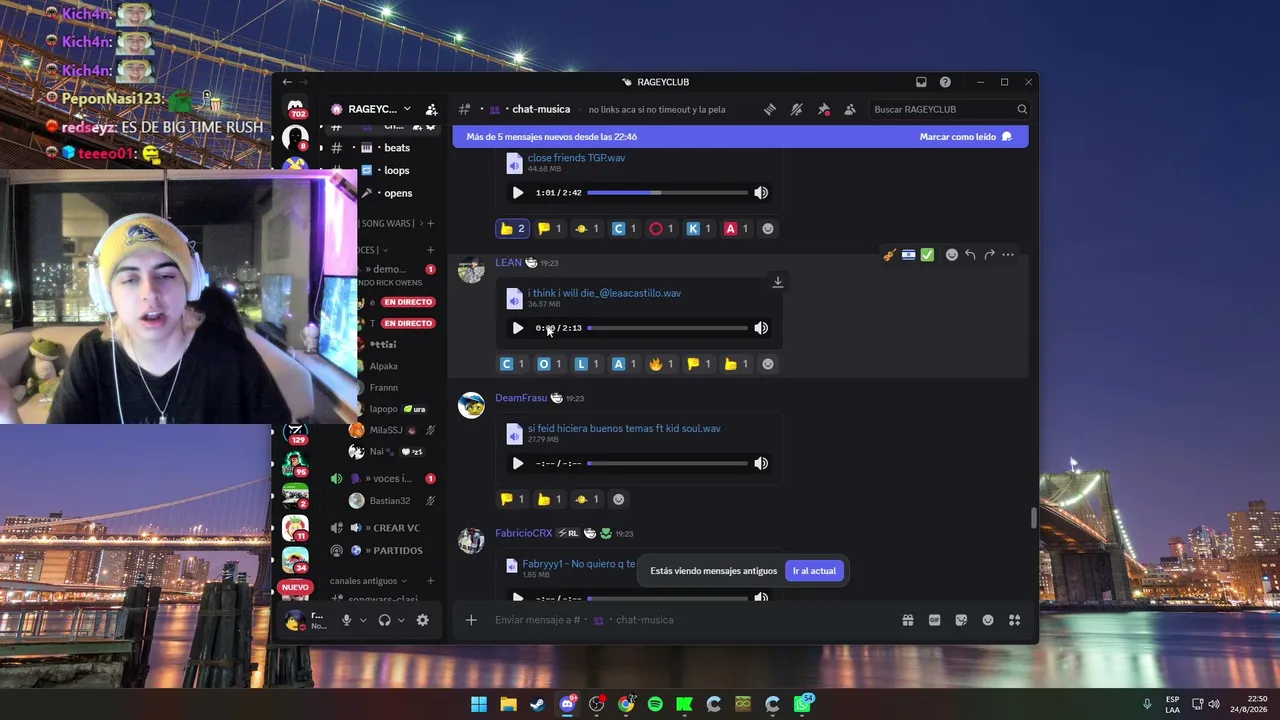This screenshot has height=720, width=1280.
Task: Forward LEAN's message
Action: pyautogui.click(x=989, y=255)
